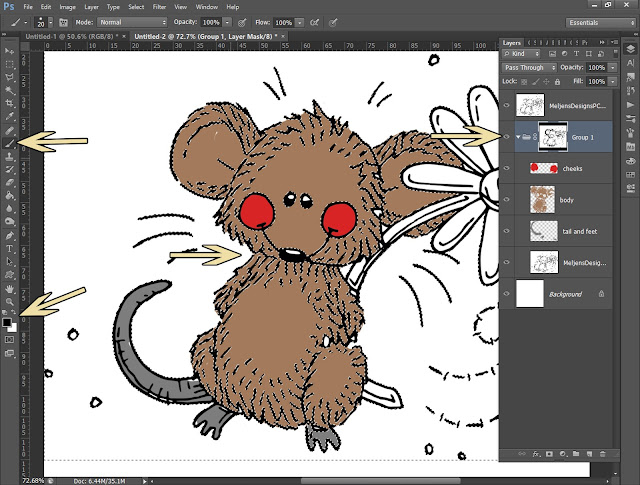Choose the Type tool

[x=9, y=248]
